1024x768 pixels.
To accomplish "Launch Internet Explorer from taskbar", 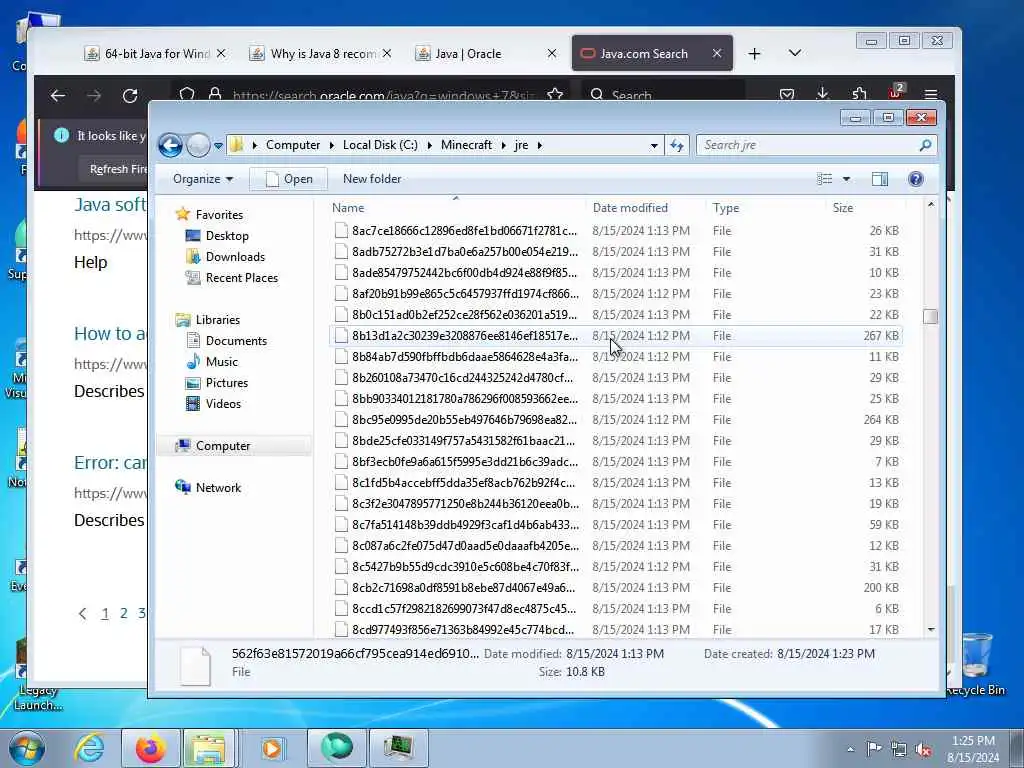I will (x=89, y=748).
